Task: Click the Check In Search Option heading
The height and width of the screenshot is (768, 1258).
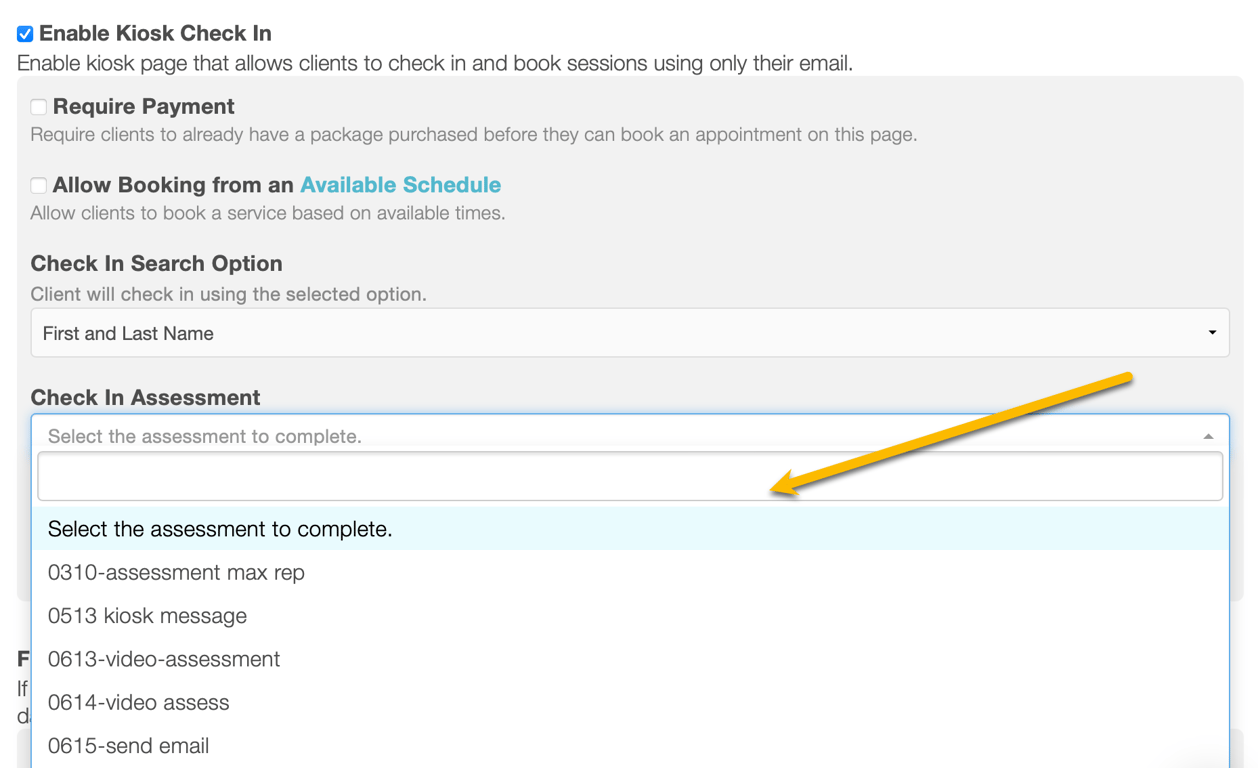Action: tap(156, 263)
